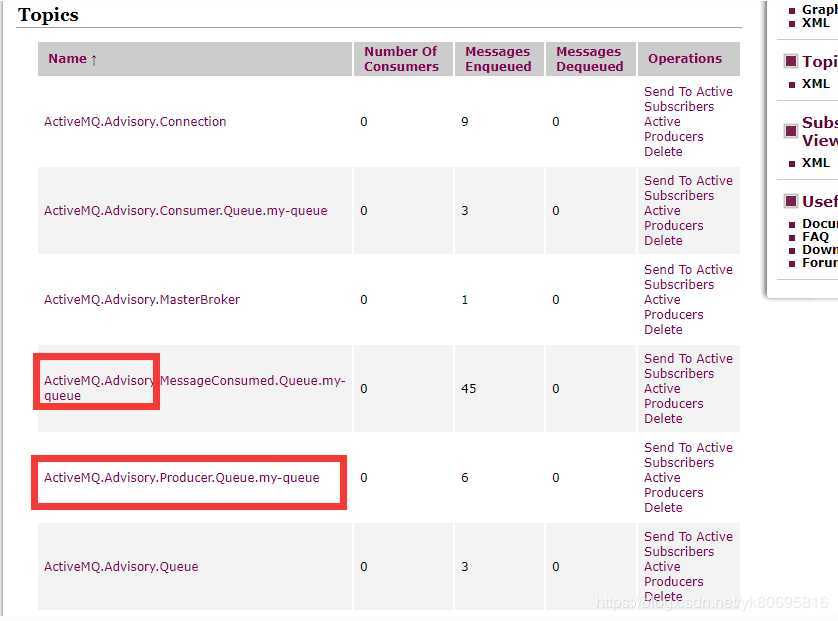Open ActiveMQ.Advisory.MessageConsumed.Queue.my-queue topic
838x621 pixels.
click(195, 388)
